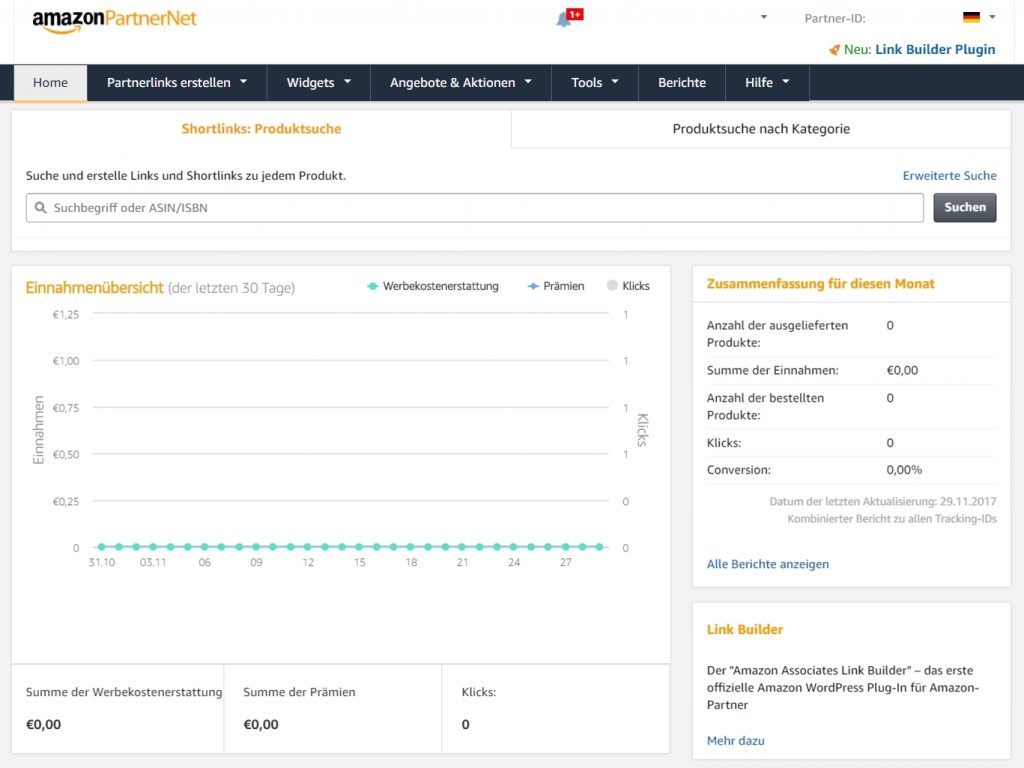
Task: Expand the Hilfe menu
Action: pyautogui.click(x=767, y=82)
